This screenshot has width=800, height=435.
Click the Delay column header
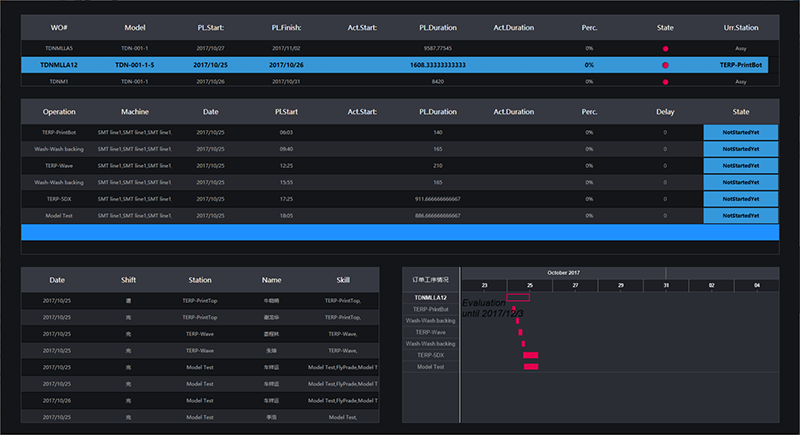click(665, 112)
